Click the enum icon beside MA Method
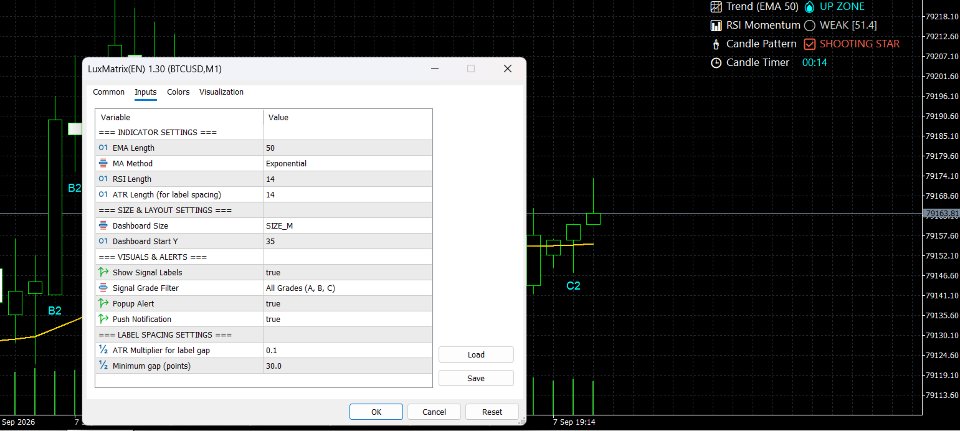This screenshot has width=960, height=431. coord(103,163)
